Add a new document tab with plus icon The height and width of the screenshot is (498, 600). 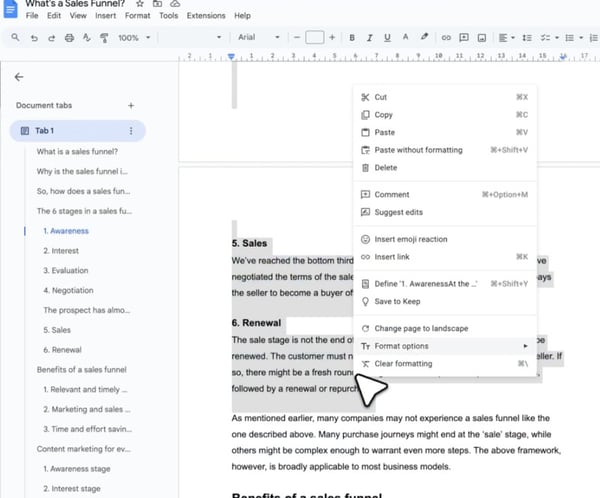click(131, 105)
